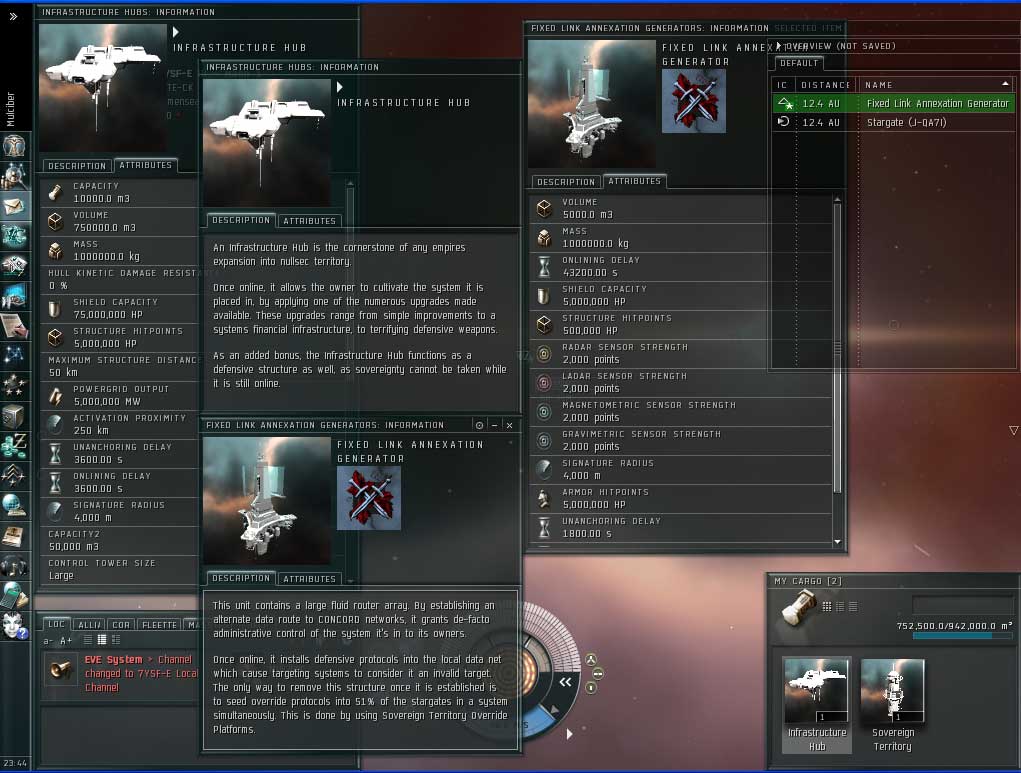Open Attributes tab in lower Annexation Generator window
Screen dimensions: 1021x773
point(309,578)
